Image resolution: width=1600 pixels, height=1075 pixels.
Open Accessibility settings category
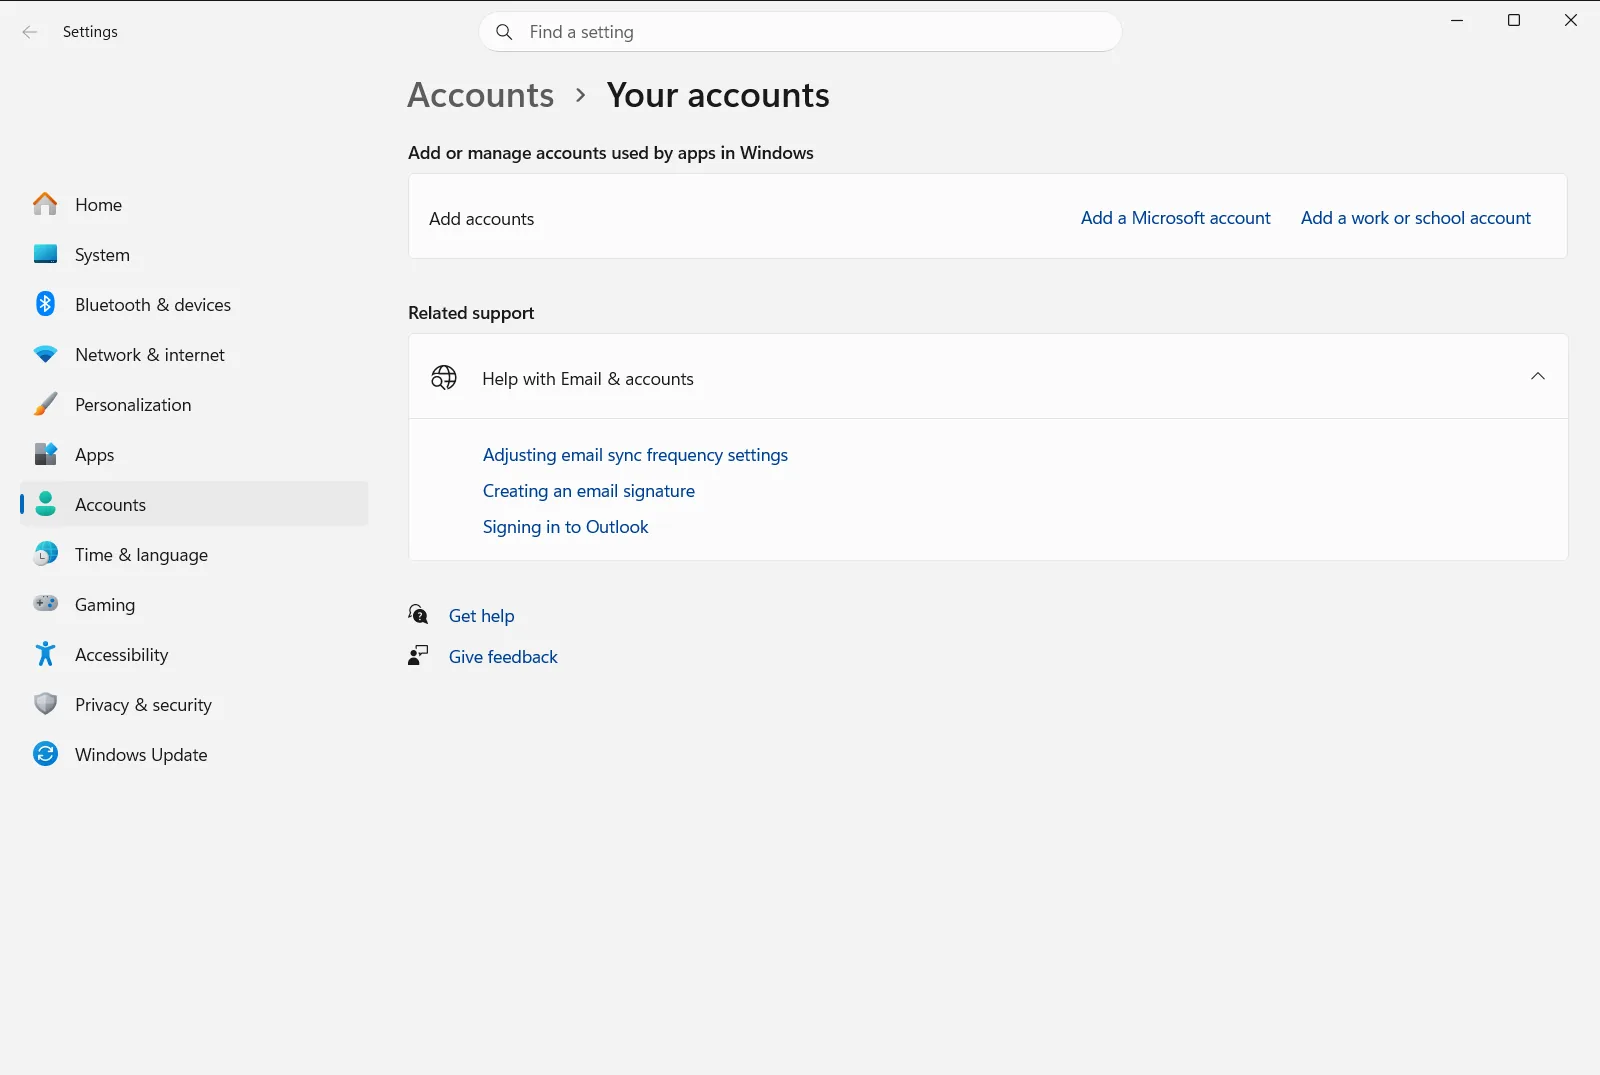194,654
